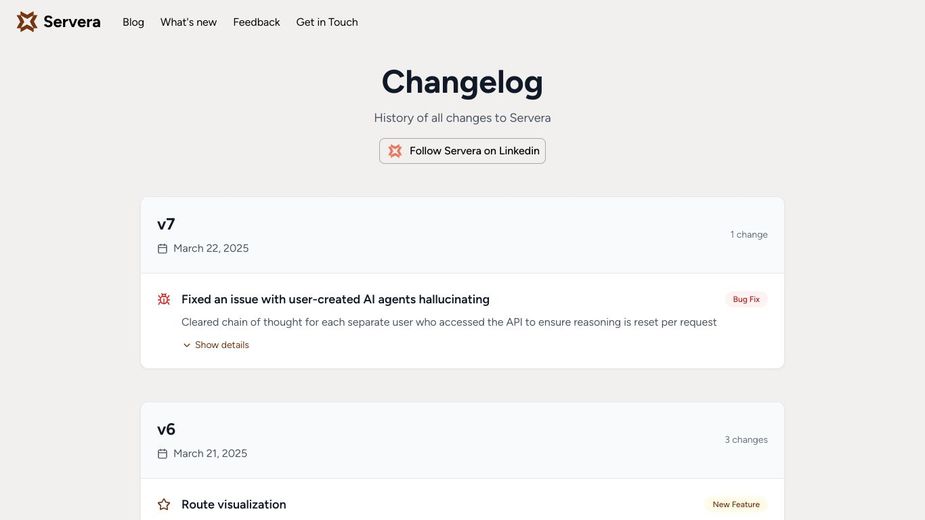This screenshot has height=520, width=925.
Task: Go to What's new in navigation
Action: [188, 22]
